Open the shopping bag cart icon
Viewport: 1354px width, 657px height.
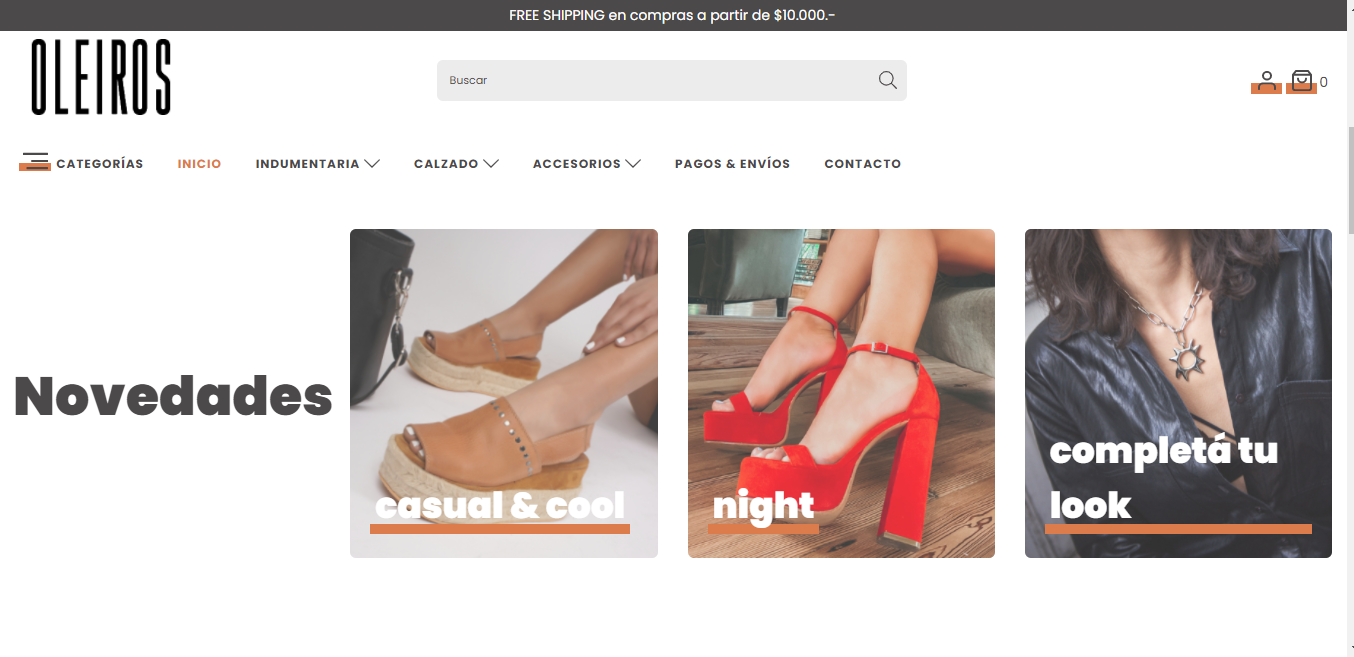[1301, 81]
